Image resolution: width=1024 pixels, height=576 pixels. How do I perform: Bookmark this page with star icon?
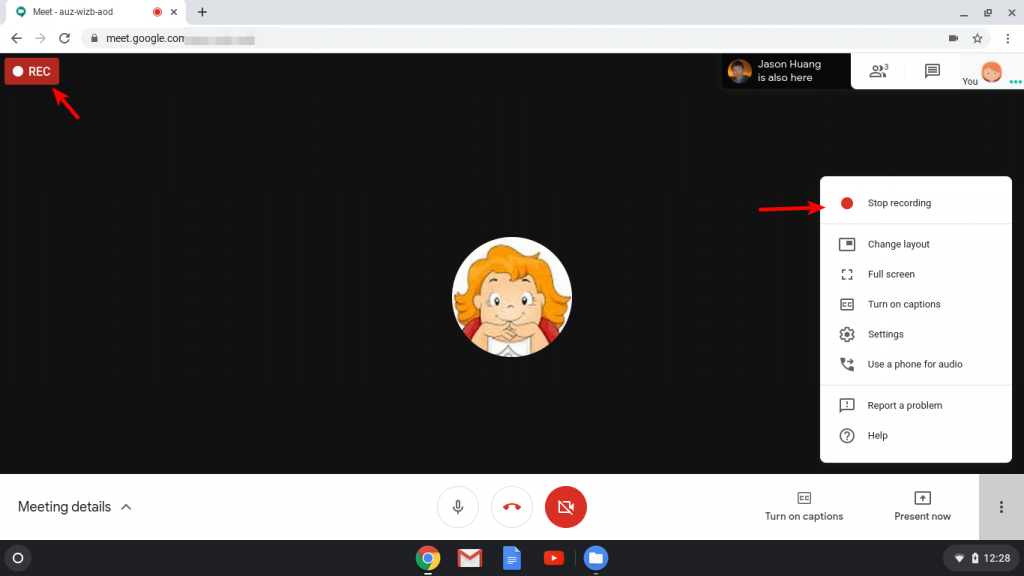coord(977,39)
